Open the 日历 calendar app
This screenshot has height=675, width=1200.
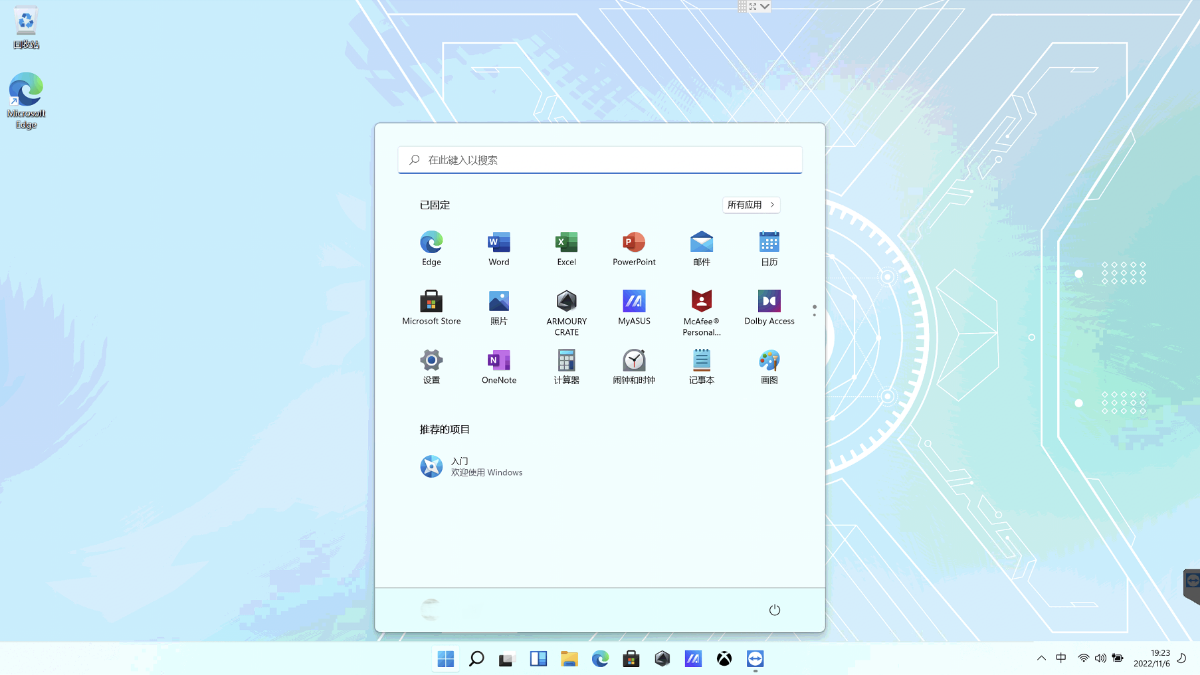(x=769, y=248)
